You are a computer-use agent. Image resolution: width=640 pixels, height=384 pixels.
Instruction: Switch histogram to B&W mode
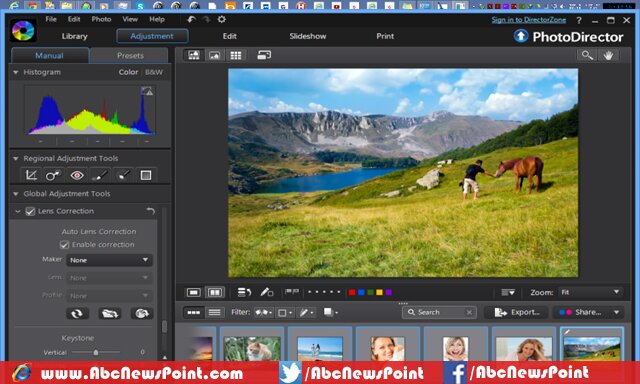pyautogui.click(x=154, y=72)
